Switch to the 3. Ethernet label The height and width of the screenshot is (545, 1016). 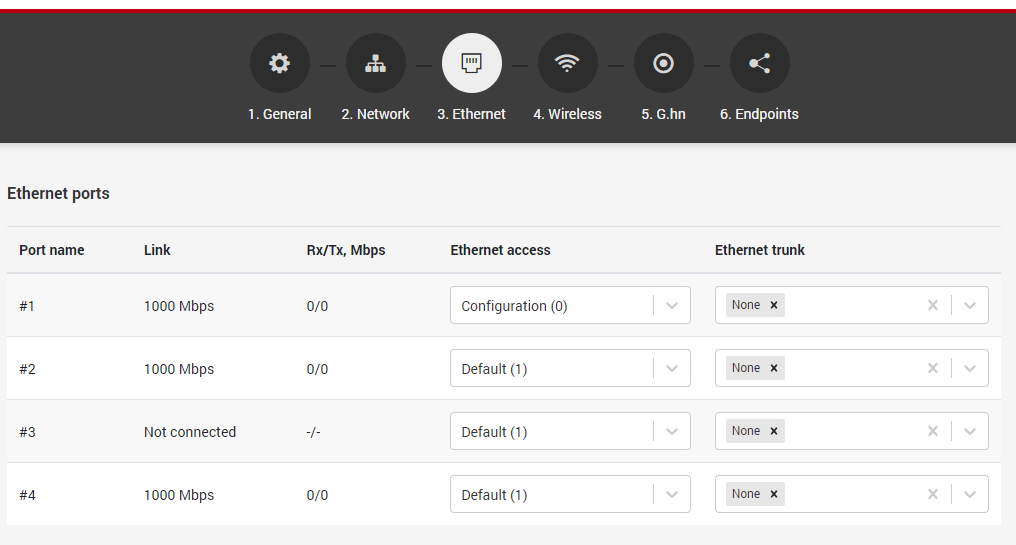point(472,114)
